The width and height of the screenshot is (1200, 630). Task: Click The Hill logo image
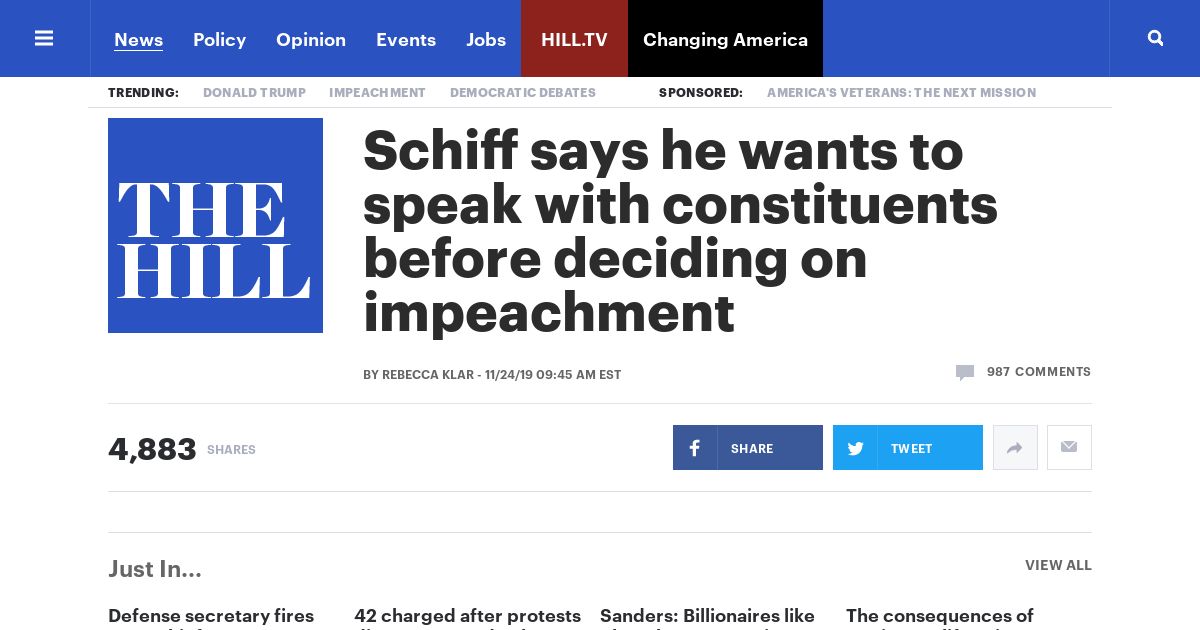click(215, 225)
